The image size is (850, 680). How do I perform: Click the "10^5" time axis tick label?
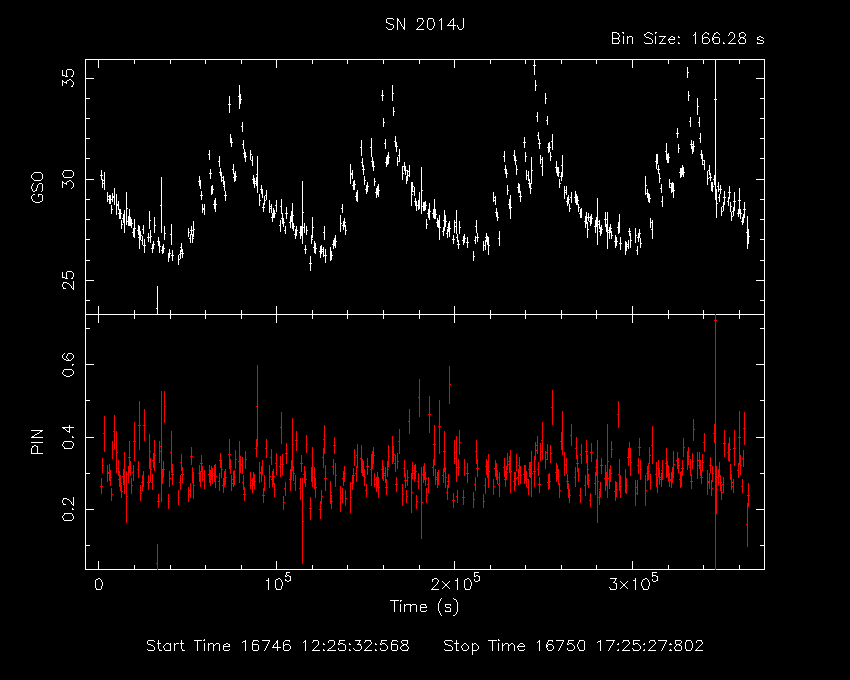pos(279,583)
